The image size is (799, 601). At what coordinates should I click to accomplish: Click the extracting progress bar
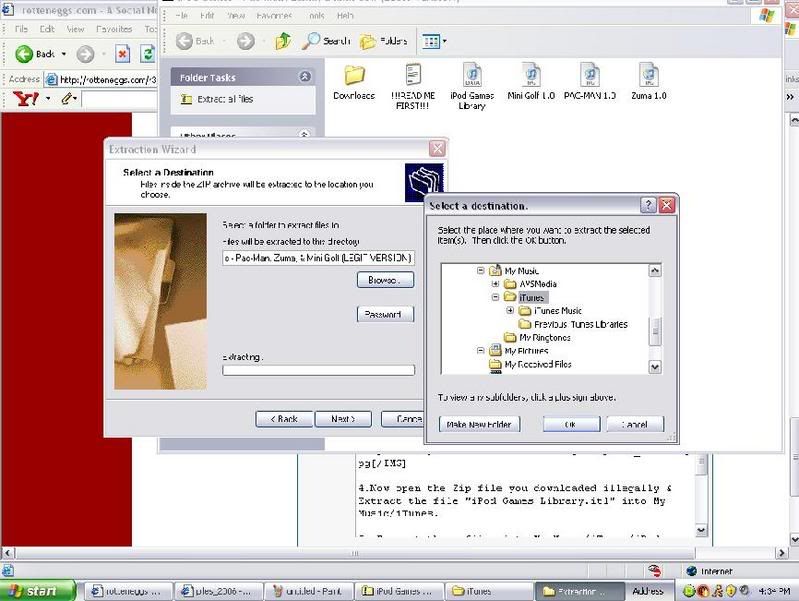coord(318,371)
